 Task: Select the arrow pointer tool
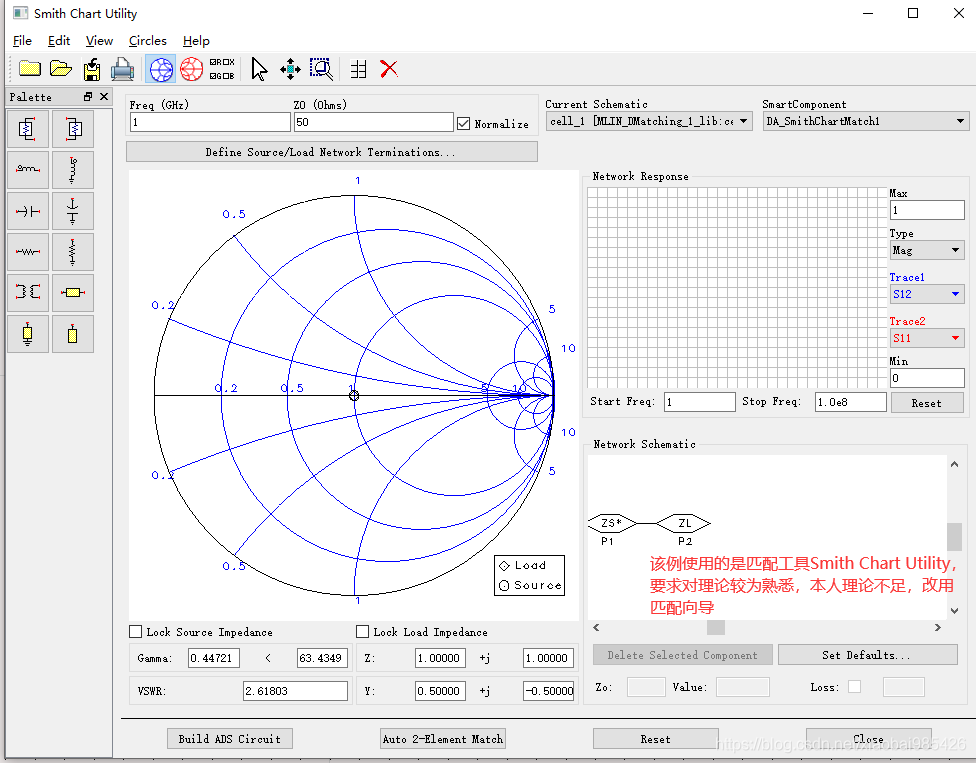(259, 69)
